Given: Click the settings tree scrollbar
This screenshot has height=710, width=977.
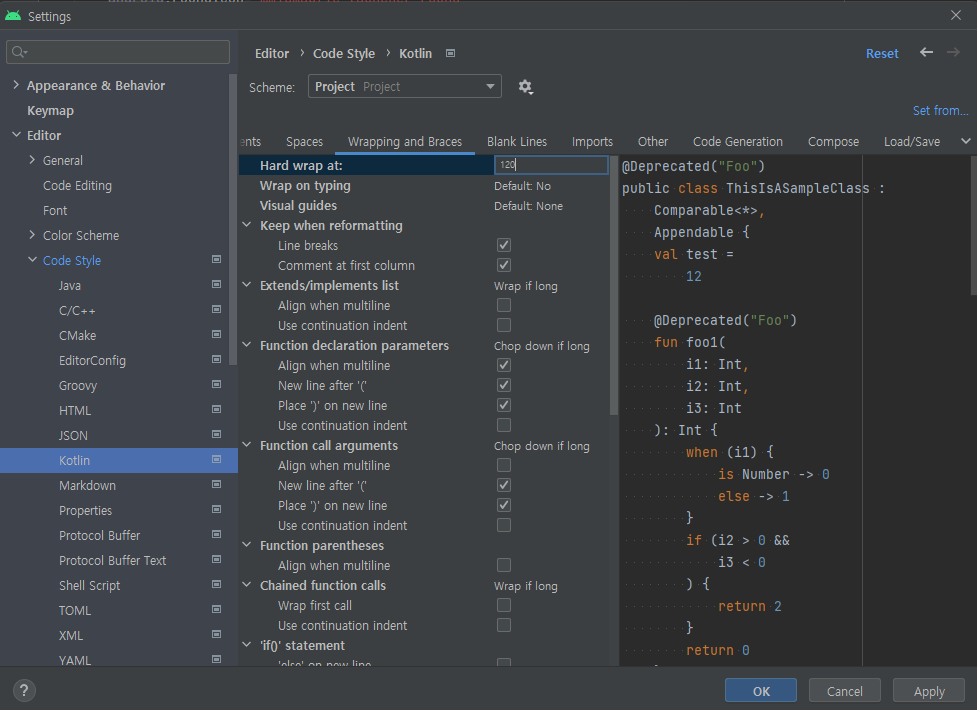Looking at the screenshot, I should [x=233, y=219].
